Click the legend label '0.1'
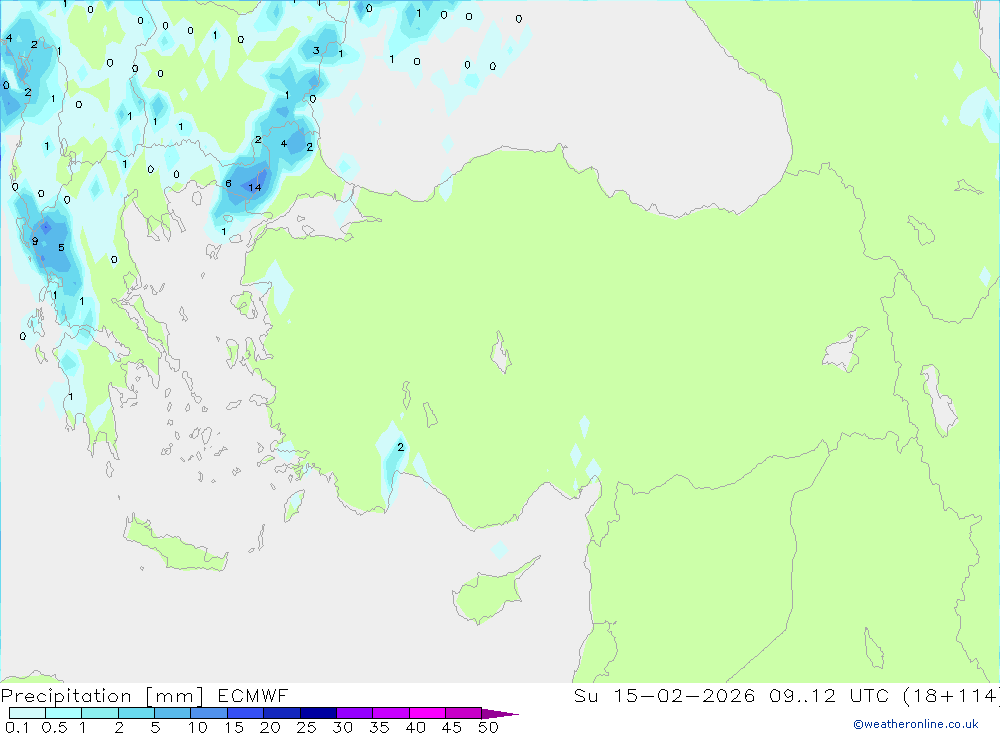1000x733 pixels. 17,727
